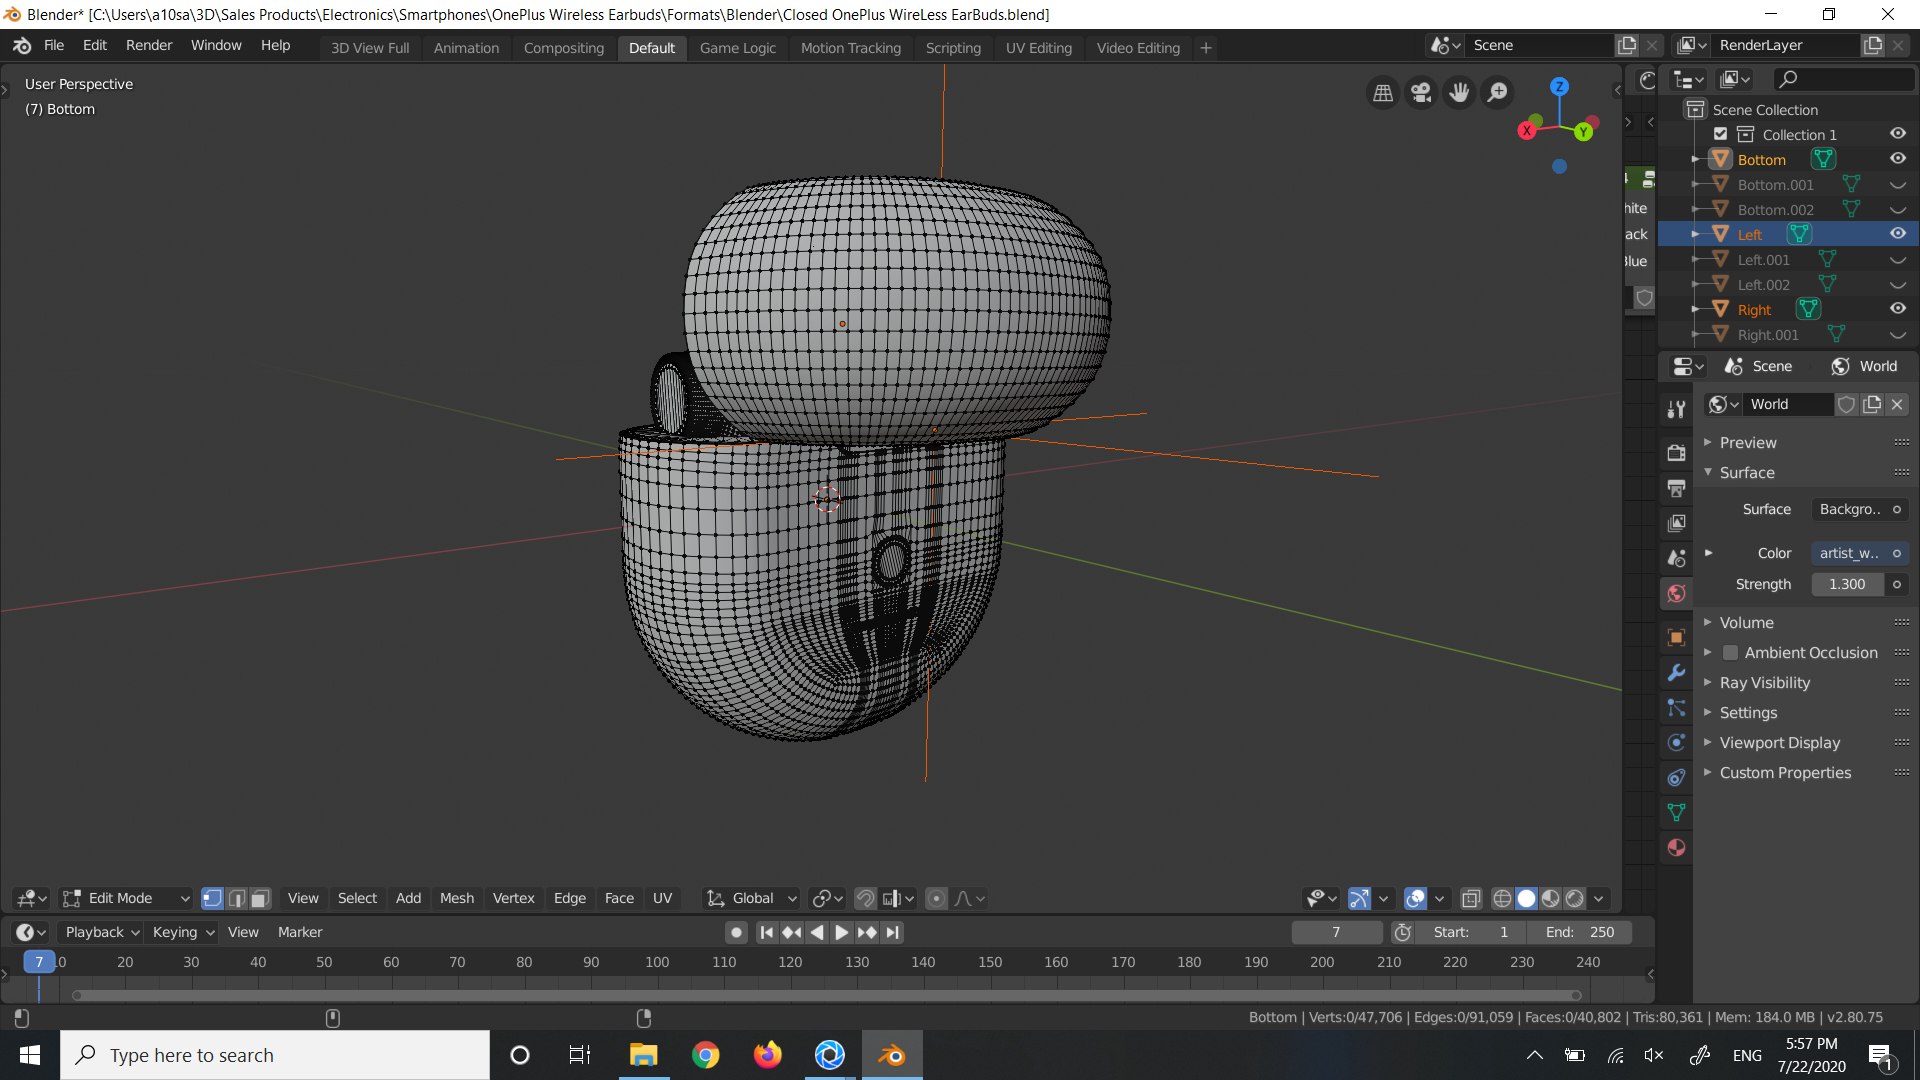Screen dimensions: 1920x1080
Task: Switch to rendered viewport shading
Action: click(x=1574, y=898)
